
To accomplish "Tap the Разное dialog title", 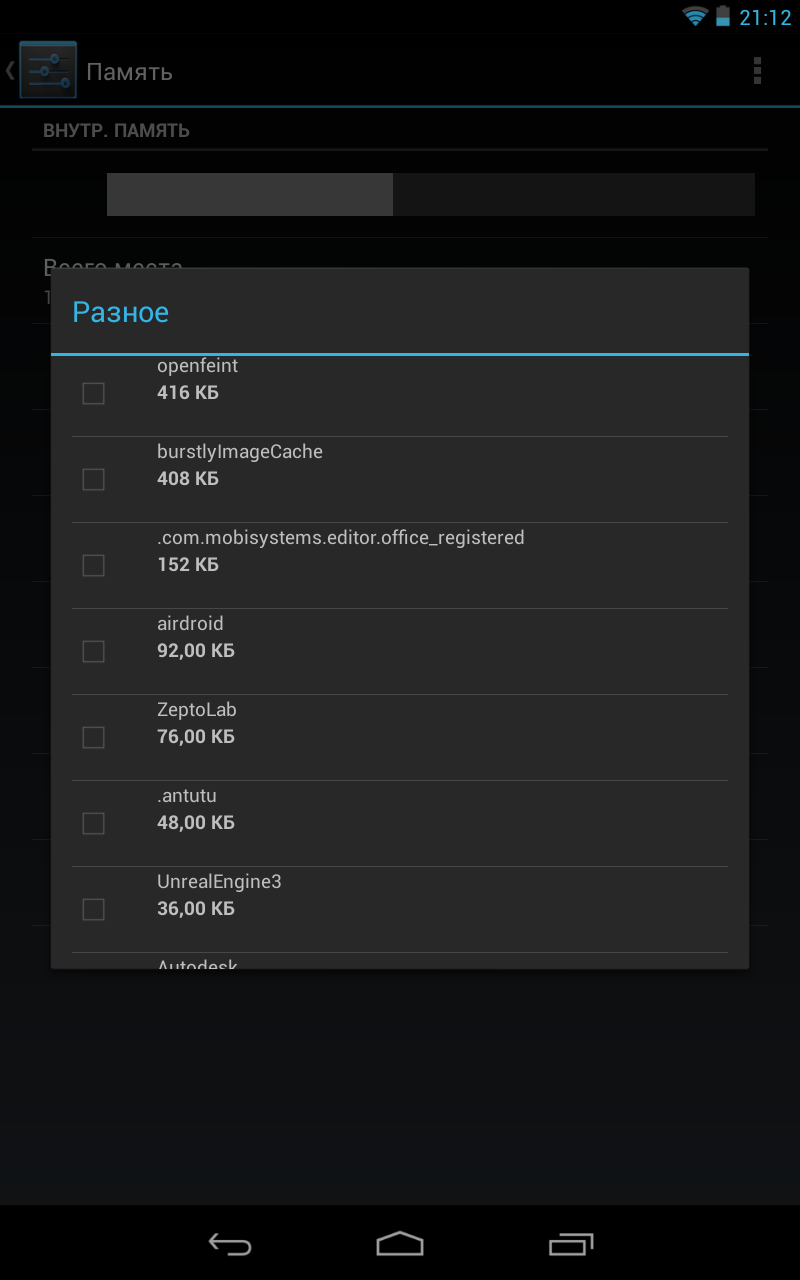I will (121, 312).
